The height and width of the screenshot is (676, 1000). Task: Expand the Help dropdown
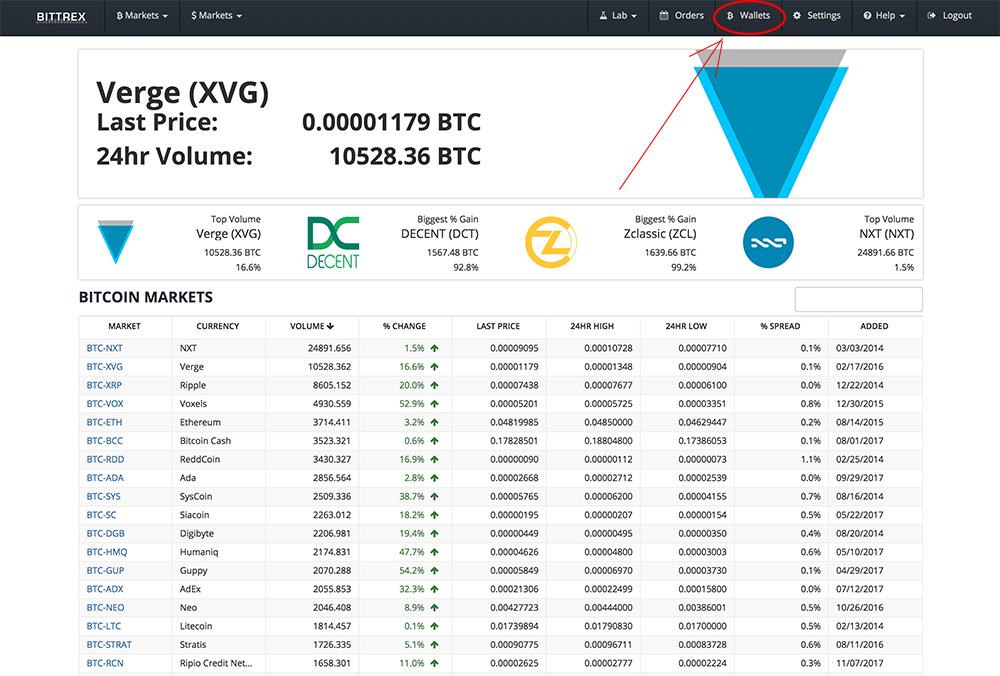click(884, 15)
